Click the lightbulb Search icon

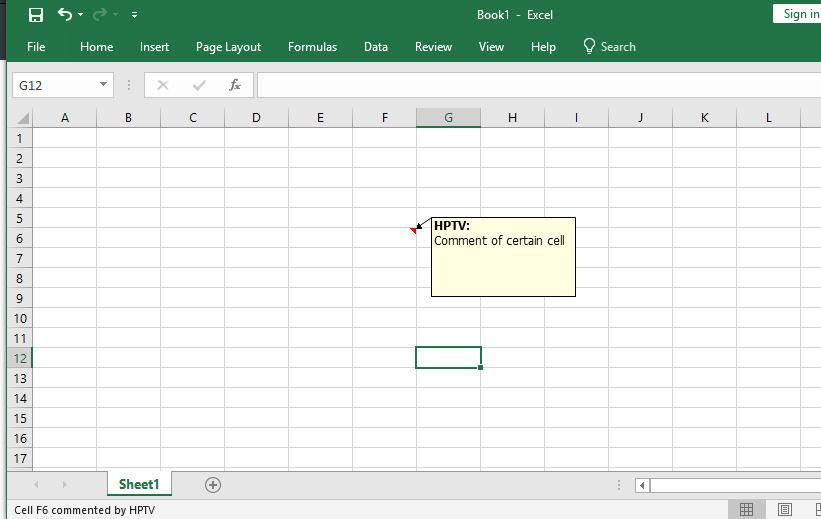589,46
